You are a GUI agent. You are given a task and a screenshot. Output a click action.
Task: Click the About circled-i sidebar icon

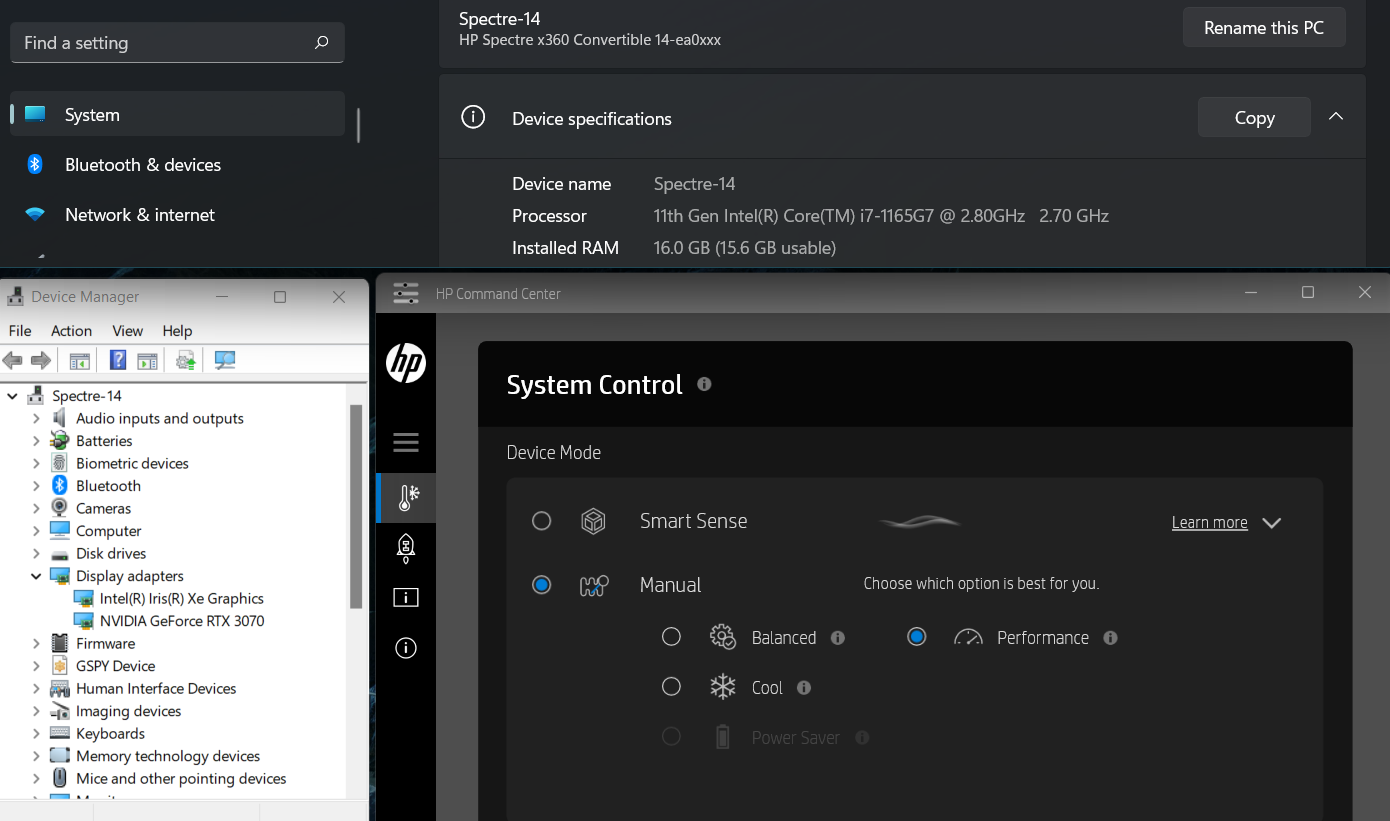point(405,648)
